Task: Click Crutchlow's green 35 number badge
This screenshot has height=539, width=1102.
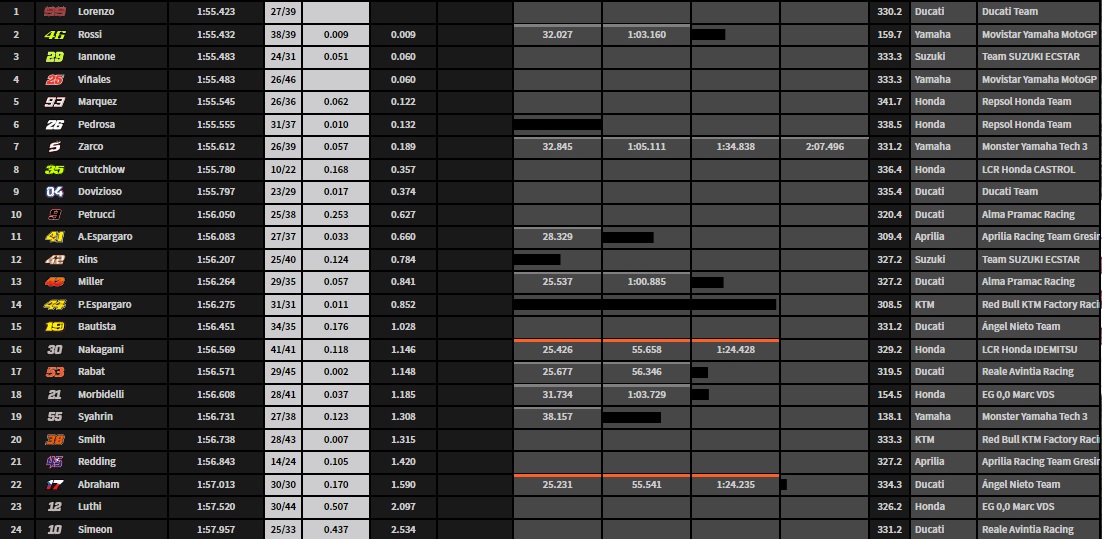Action: point(55,169)
